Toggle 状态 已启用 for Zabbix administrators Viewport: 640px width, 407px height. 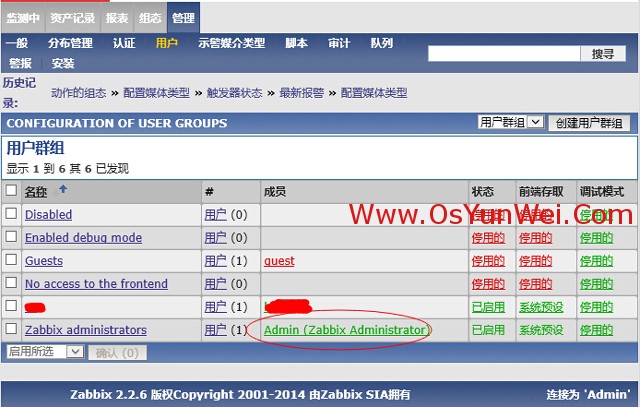(x=488, y=330)
